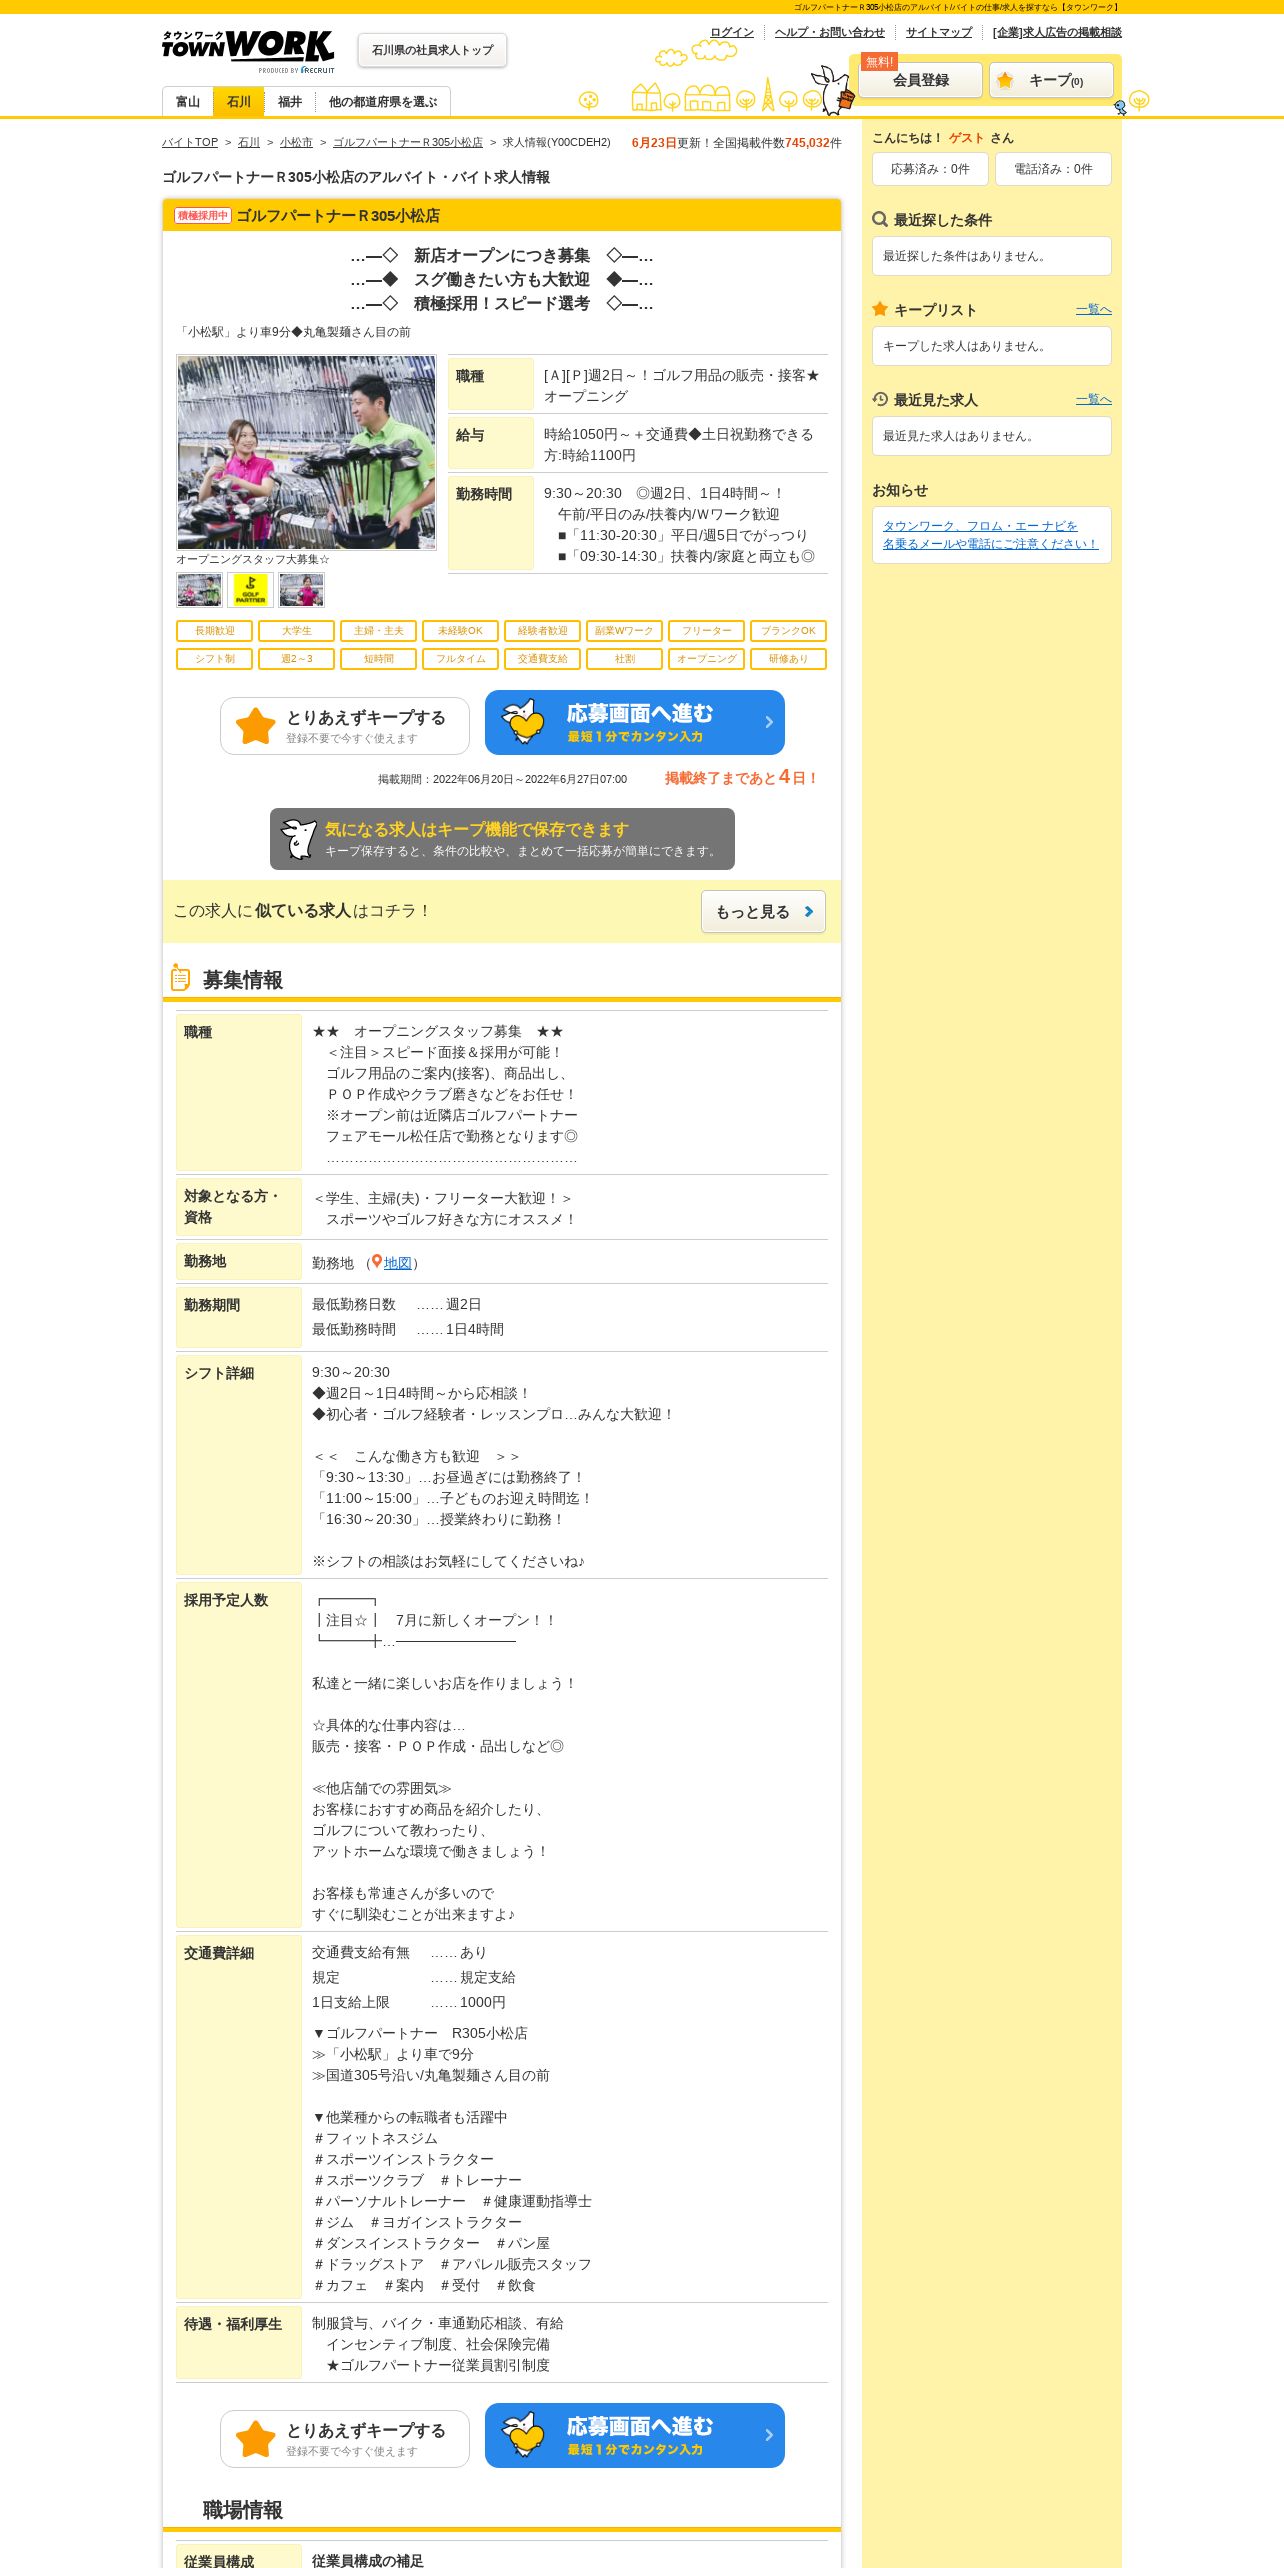1284x2568 pixels.
Task: Click the 大学生 tag
Action: (x=297, y=631)
